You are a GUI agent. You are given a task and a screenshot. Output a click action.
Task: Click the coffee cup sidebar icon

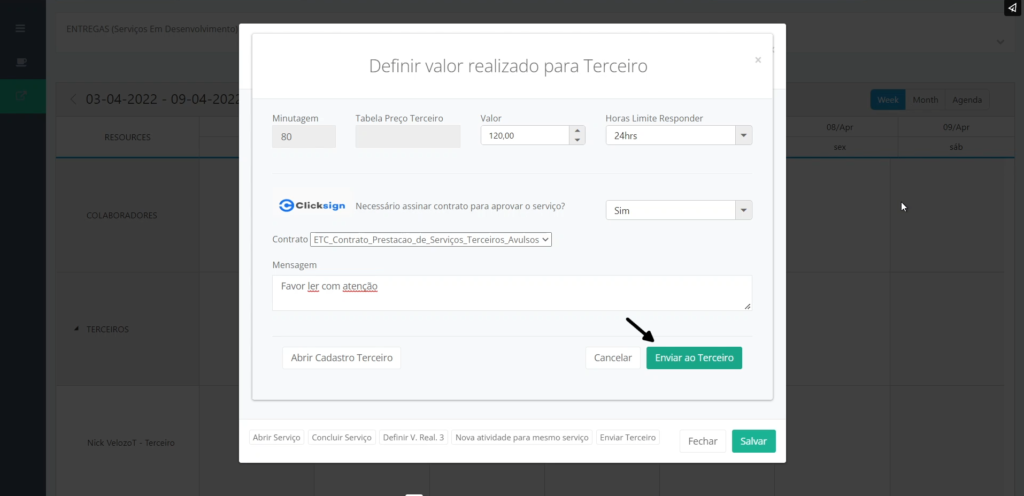(x=21, y=62)
